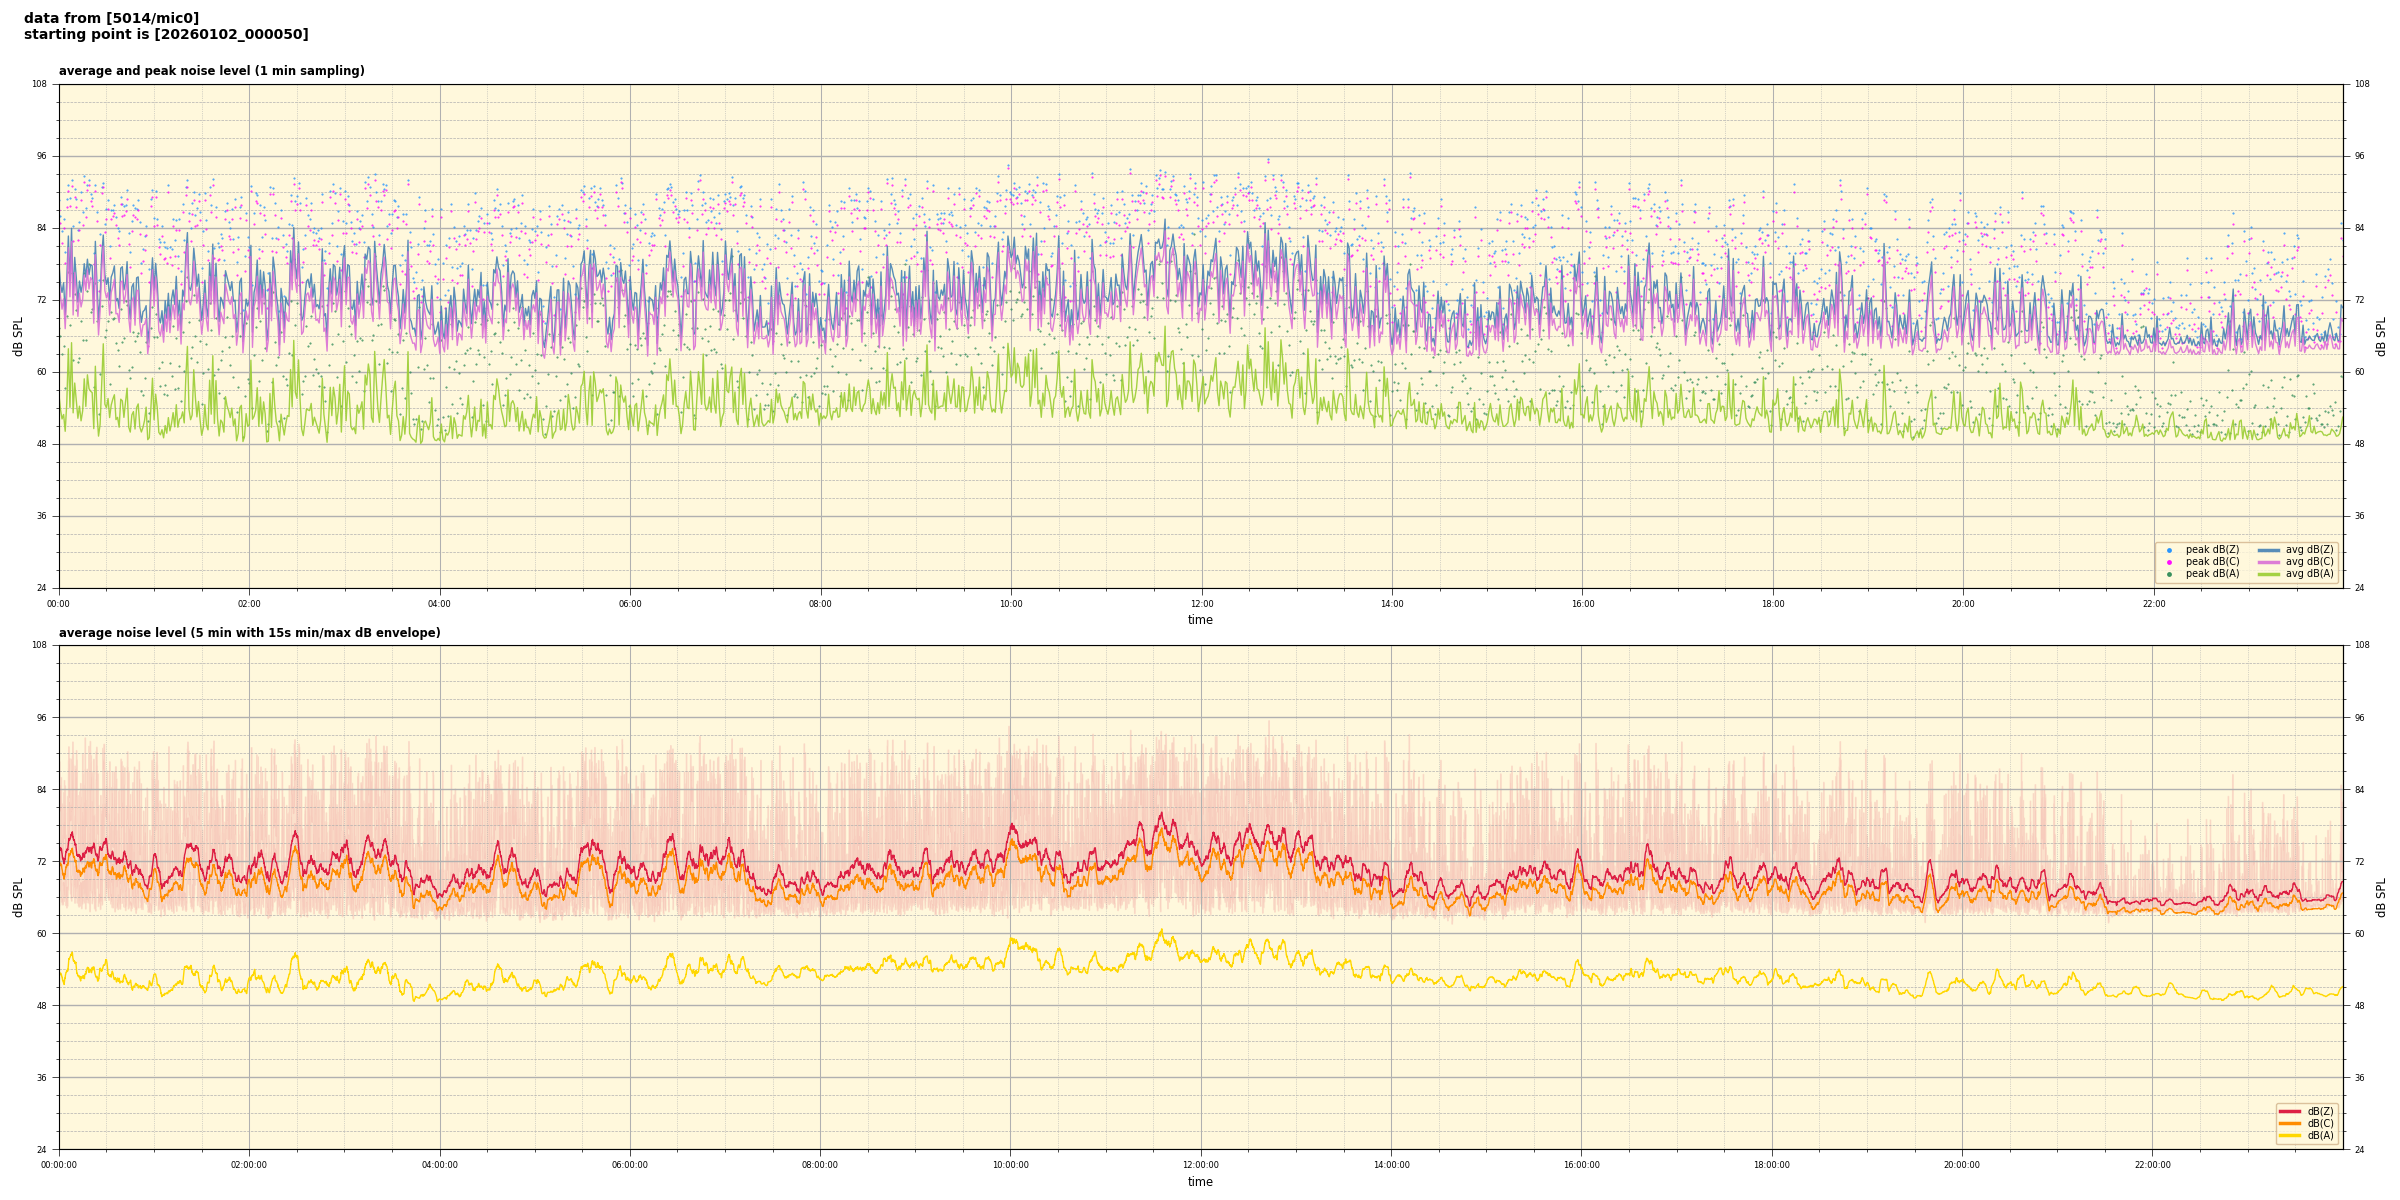Viewport: 2400px width, 1200px height.
Task: Click the 'time' label under bottom chart
Action: tap(1200, 1182)
